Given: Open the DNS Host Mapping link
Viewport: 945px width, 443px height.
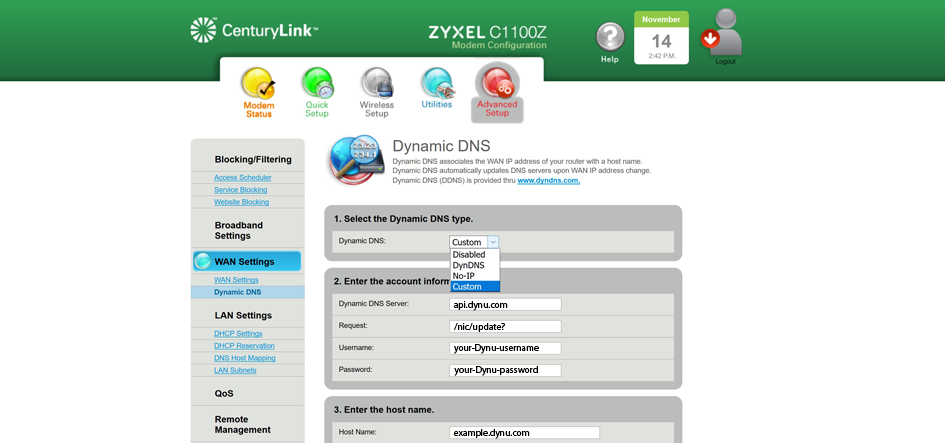Looking at the screenshot, I should coord(245,358).
